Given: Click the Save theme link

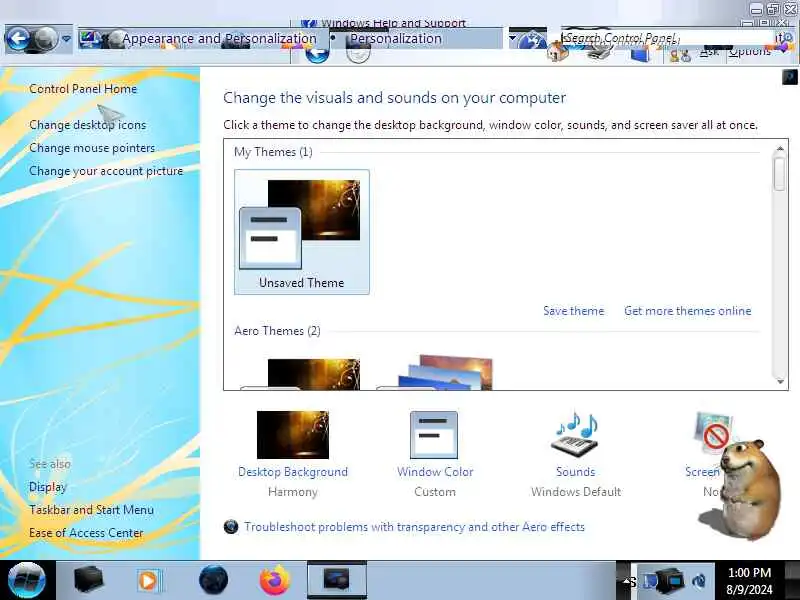Looking at the screenshot, I should 573,311.
